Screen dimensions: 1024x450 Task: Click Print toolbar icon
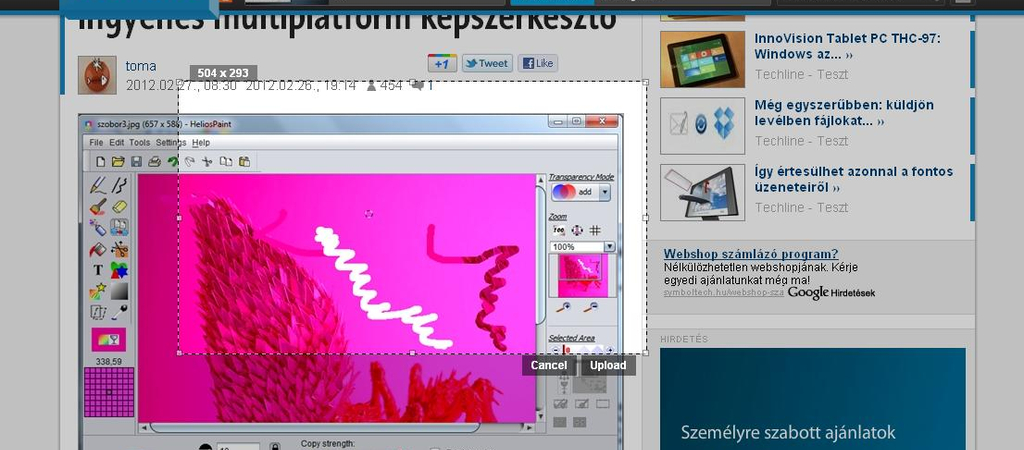click(154, 161)
